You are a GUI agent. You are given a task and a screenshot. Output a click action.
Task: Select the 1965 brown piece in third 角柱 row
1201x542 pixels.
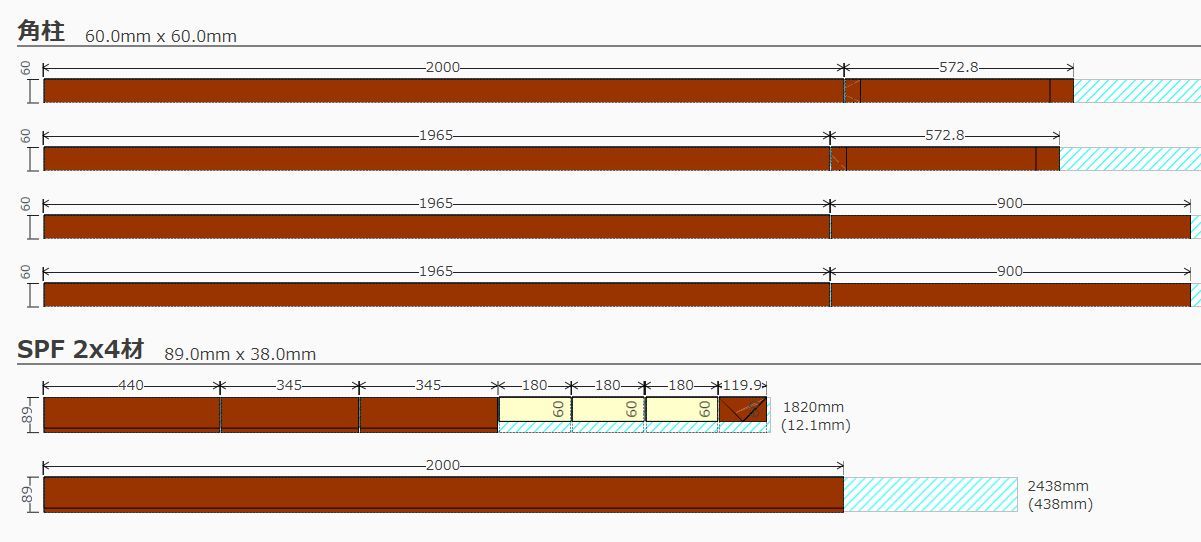tap(436, 226)
